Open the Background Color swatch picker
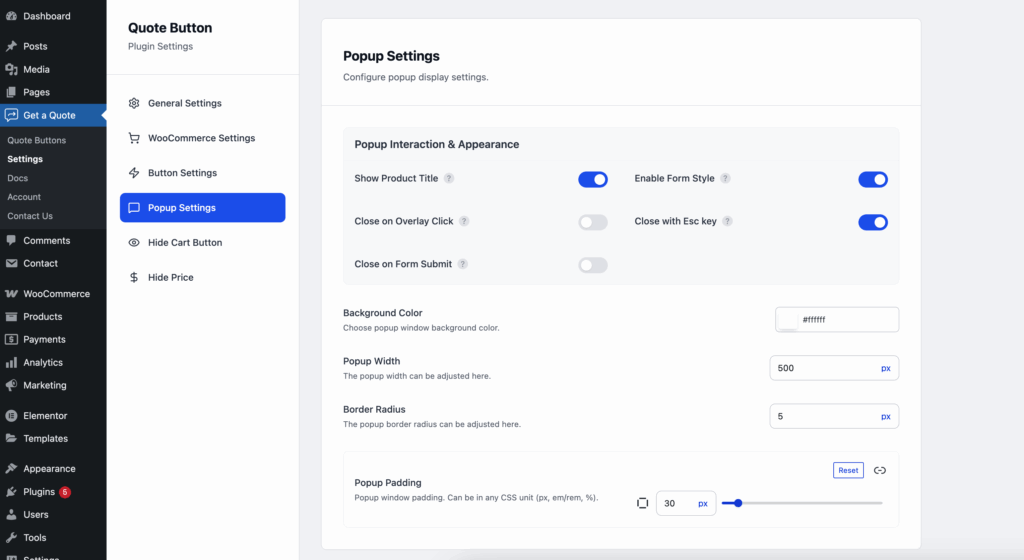Viewport: 1024px width, 560px height. pyautogui.click(x=788, y=320)
